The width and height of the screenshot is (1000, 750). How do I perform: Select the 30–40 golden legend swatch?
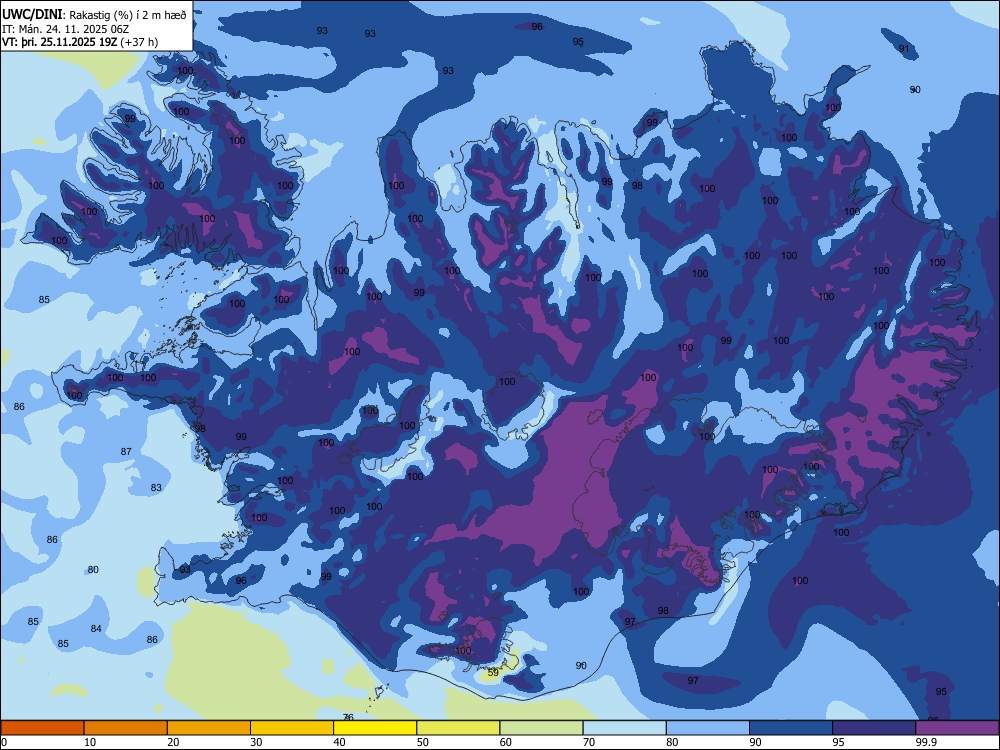(292, 727)
